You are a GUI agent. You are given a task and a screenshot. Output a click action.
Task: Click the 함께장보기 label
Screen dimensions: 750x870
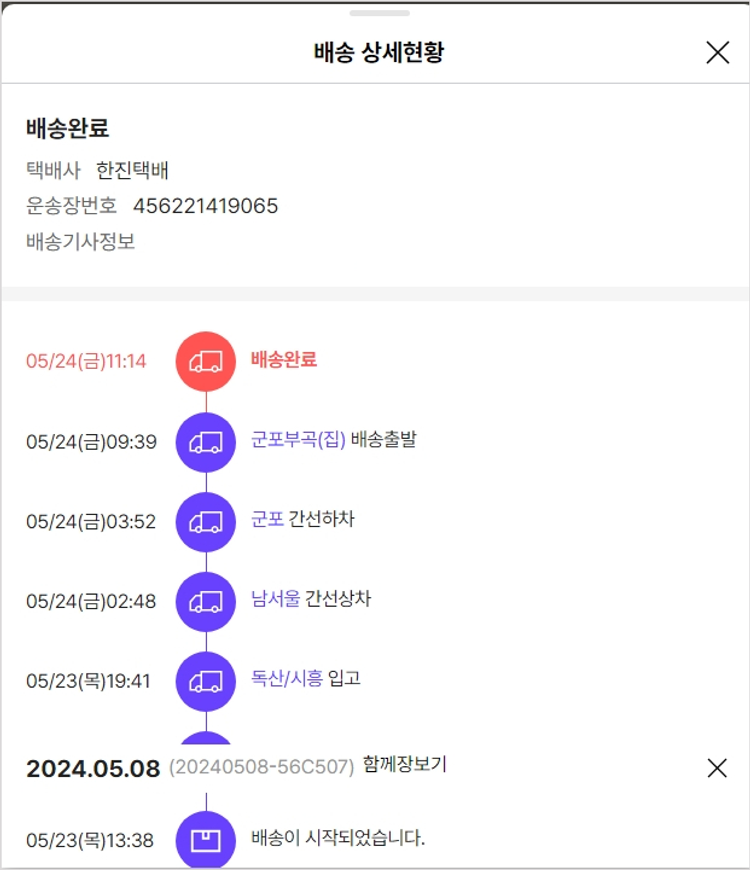click(x=405, y=766)
